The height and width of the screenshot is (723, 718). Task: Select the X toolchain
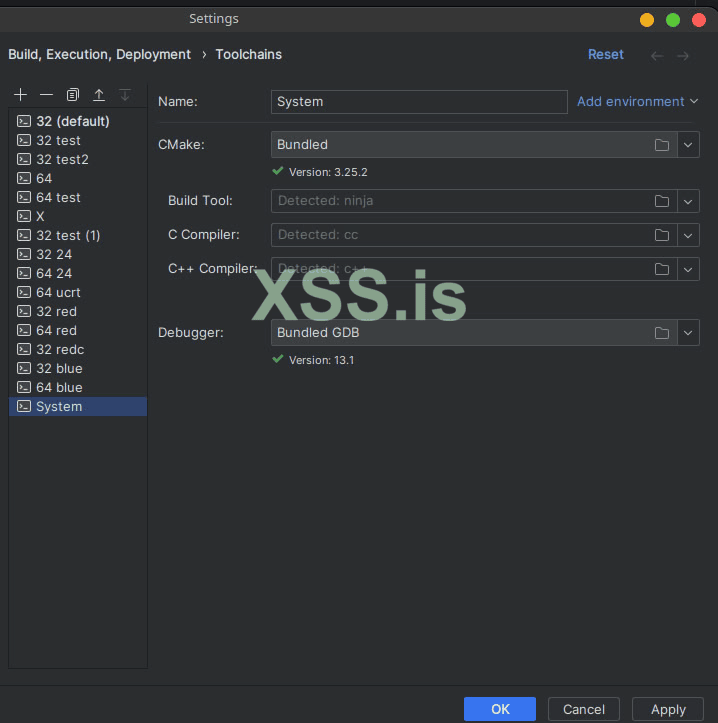(78, 216)
